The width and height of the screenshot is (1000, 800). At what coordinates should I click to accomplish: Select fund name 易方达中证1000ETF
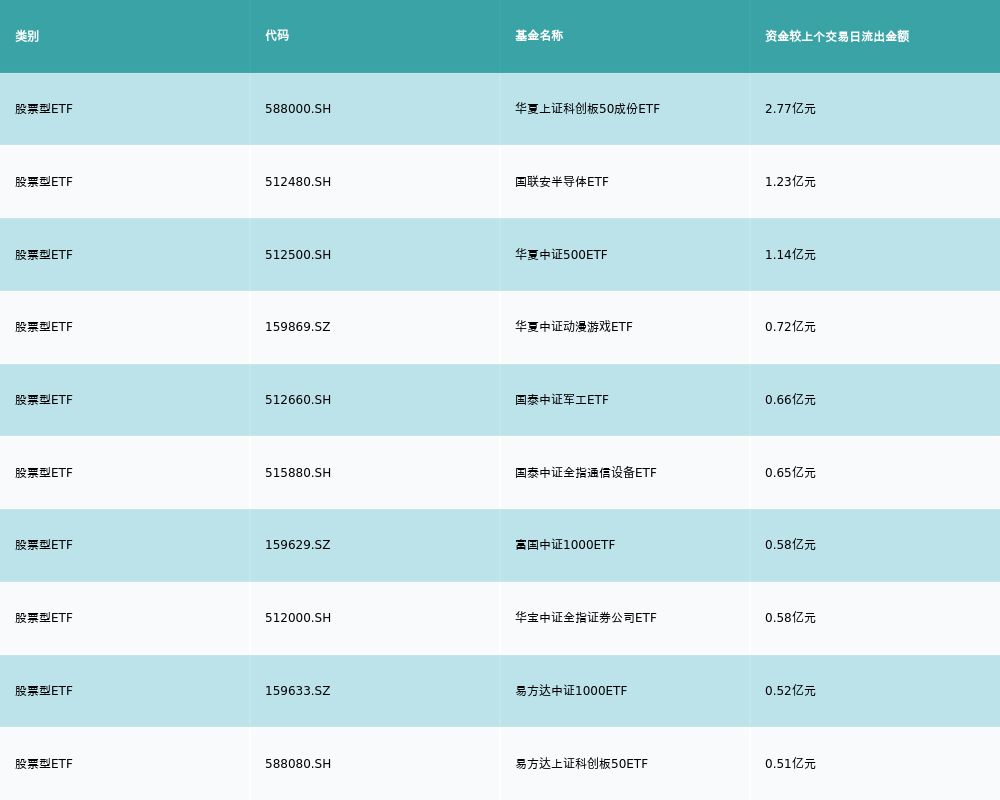click(571, 691)
